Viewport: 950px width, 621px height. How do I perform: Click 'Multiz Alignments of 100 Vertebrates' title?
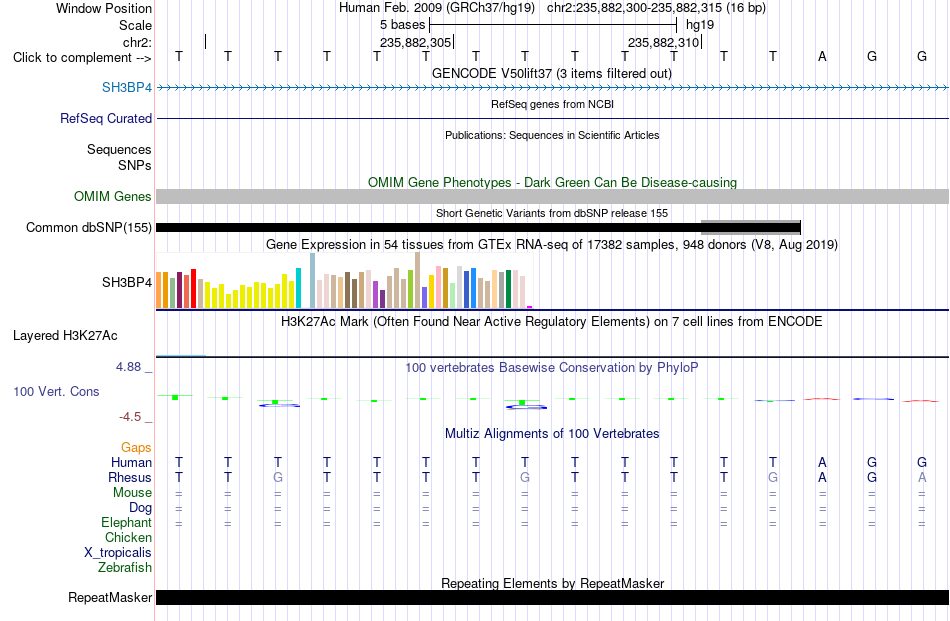coord(552,433)
